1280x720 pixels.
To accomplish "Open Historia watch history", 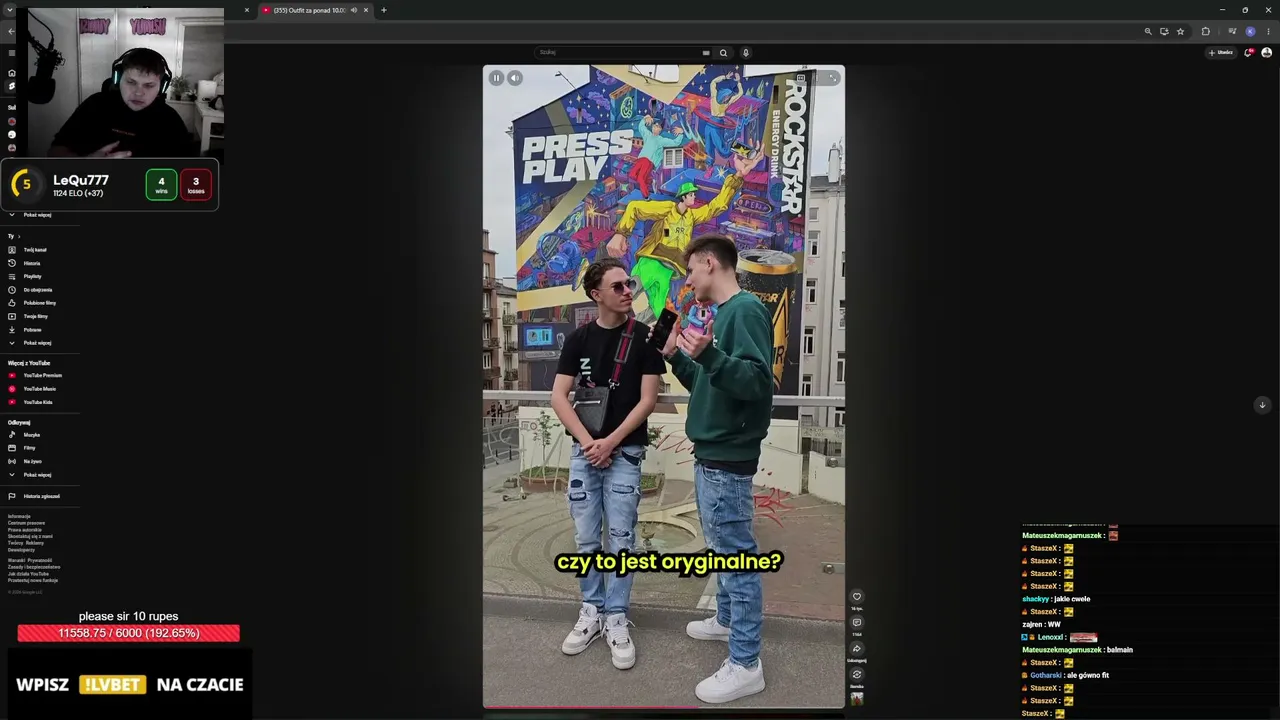I will (x=32, y=263).
